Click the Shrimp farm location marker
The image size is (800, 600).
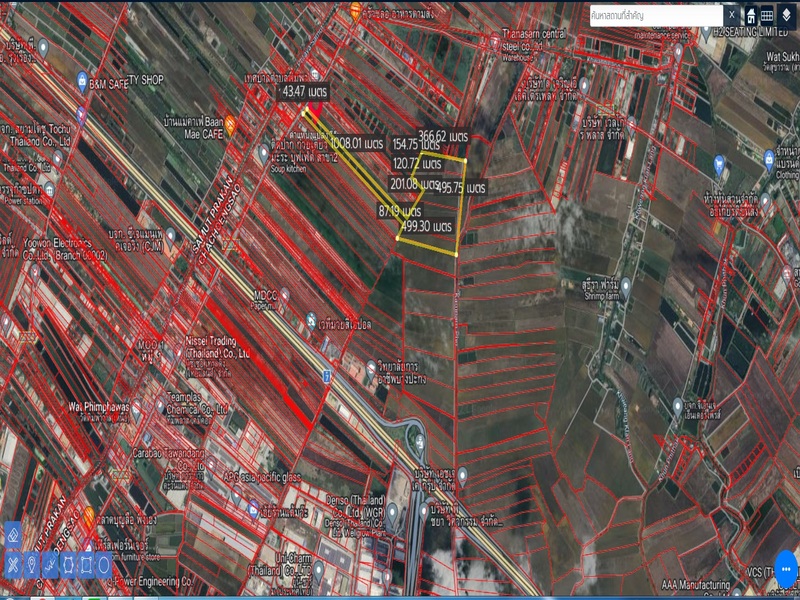(x=625, y=285)
